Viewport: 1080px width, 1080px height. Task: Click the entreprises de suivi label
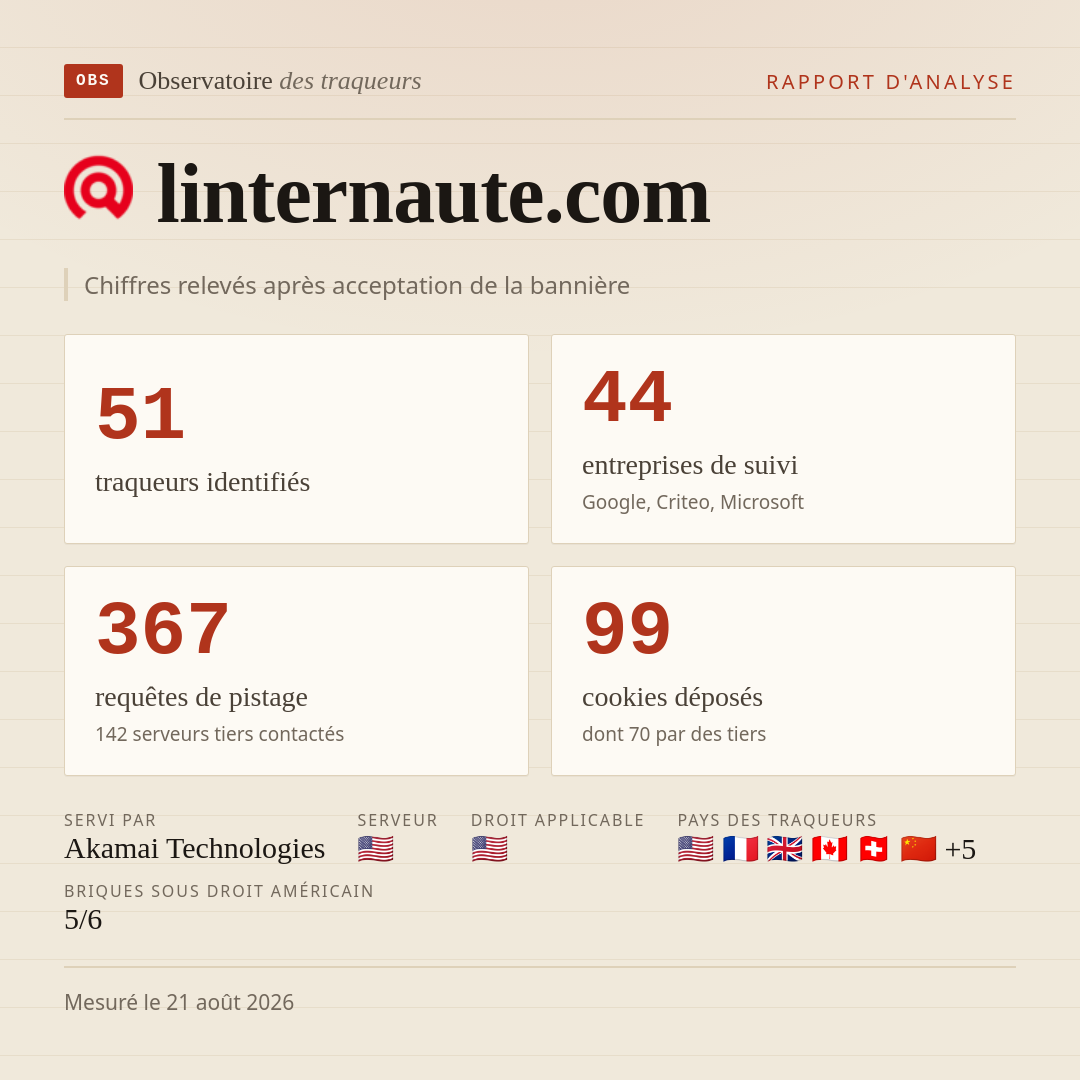tap(689, 465)
